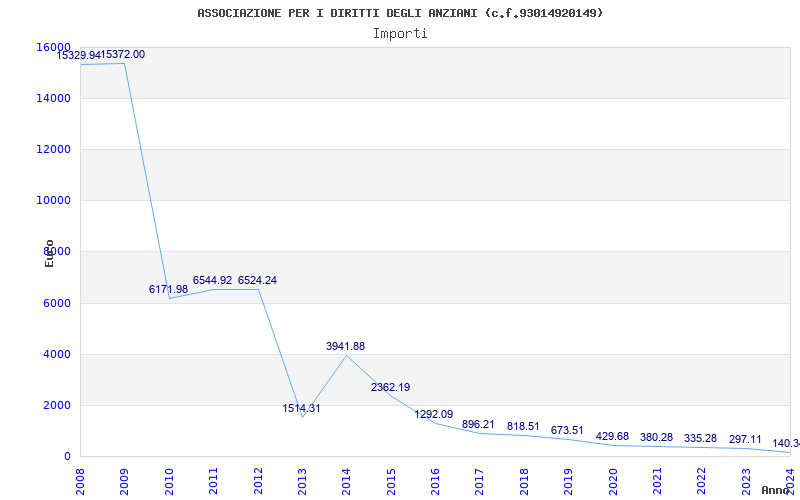Screen dimensions: 800x500
Task: Select year 2008 on the x-axis
Action: (80, 481)
